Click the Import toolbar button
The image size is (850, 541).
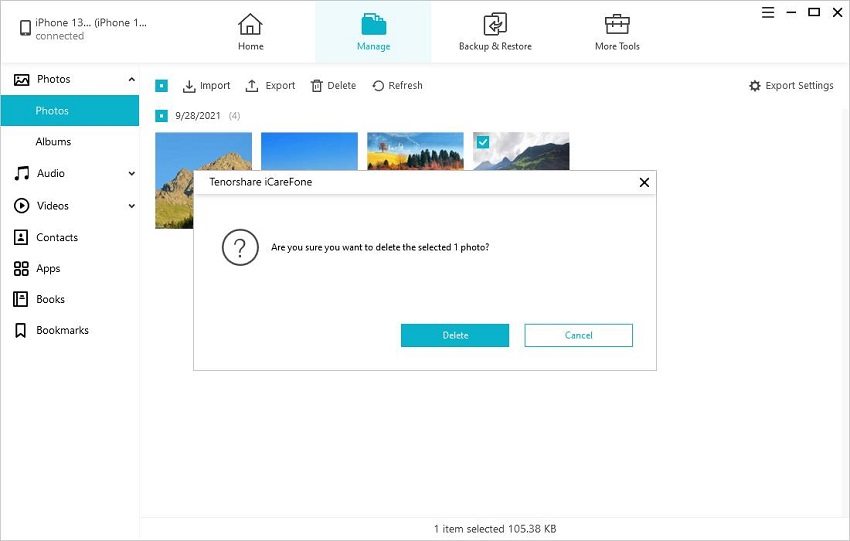click(x=206, y=86)
